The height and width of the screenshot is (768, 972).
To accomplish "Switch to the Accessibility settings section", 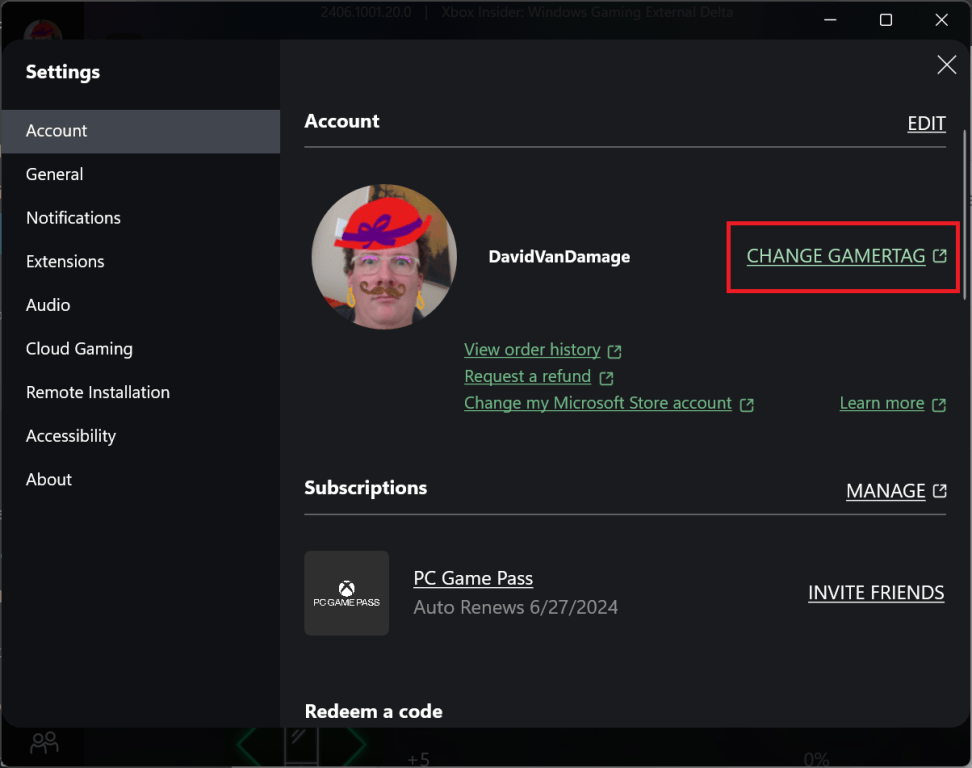I will point(70,435).
